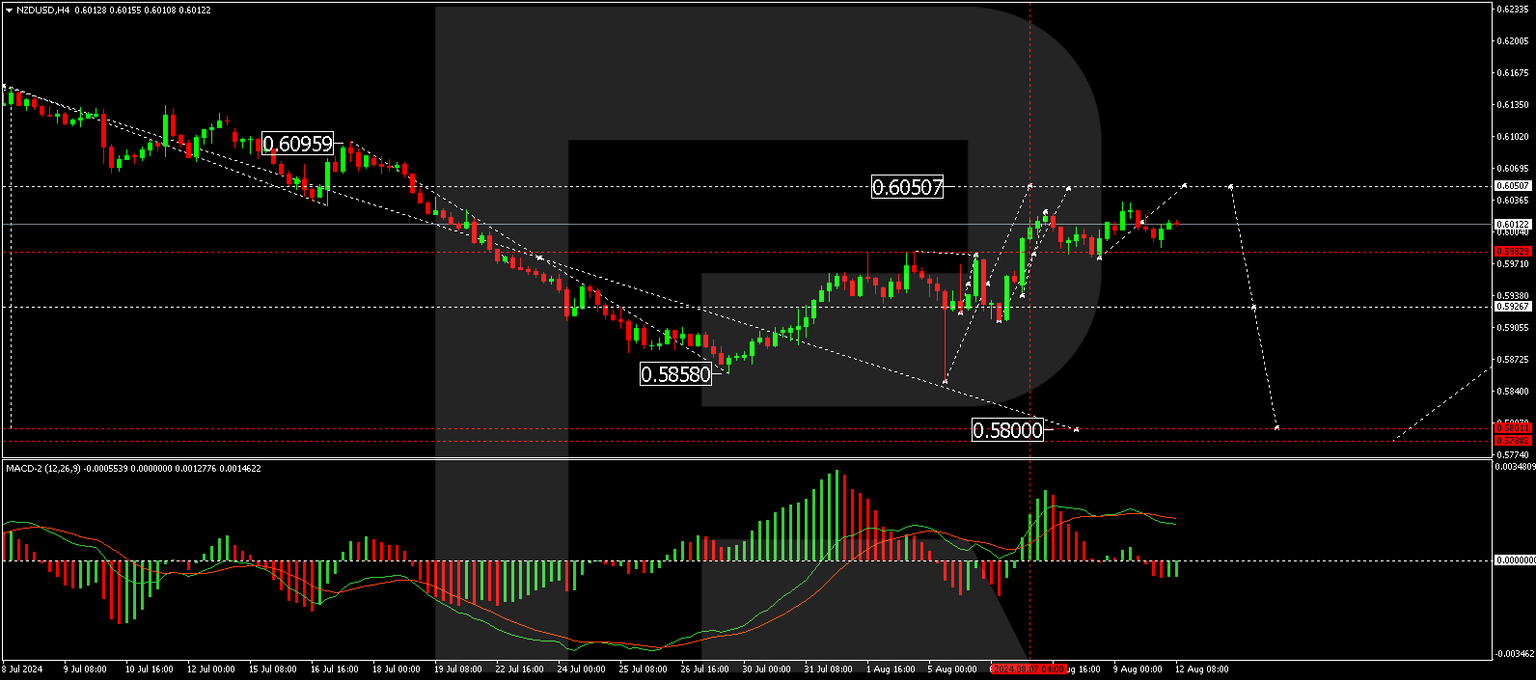Select the 0.58580 support annotation
1536x680 pixels.
point(675,374)
